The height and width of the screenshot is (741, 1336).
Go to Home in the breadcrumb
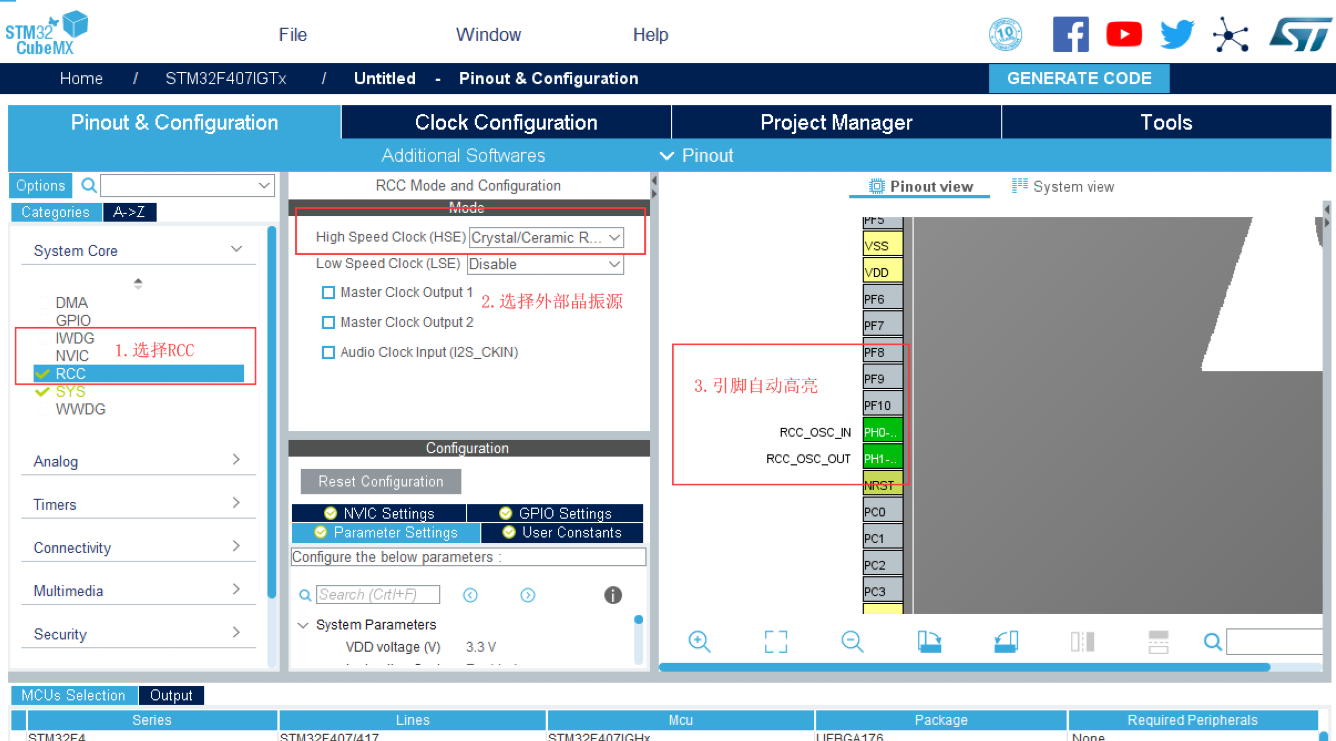(x=81, y=78)
